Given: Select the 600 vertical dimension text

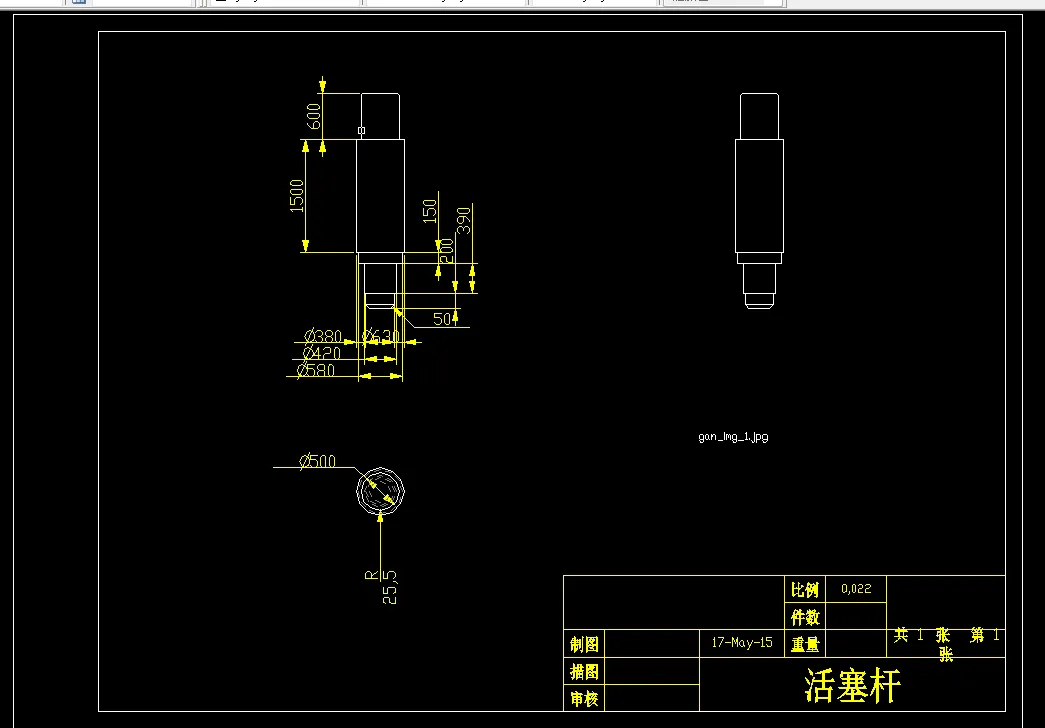Looking at the screenshot, I should click(x=314, y=116).
